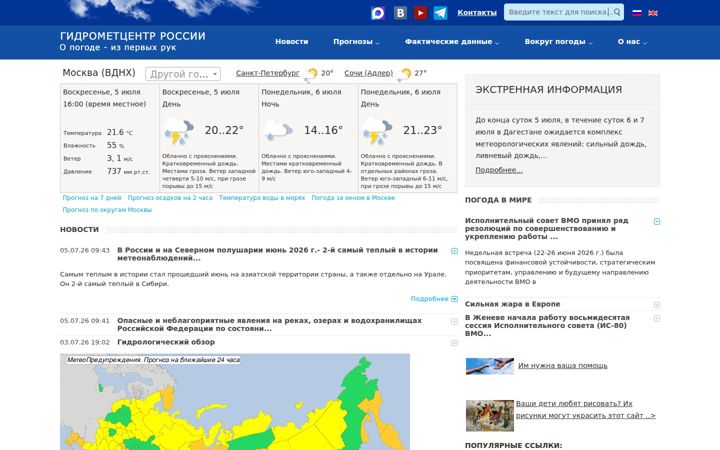This screenshot has height=450, width=720.
Task: Click the Sunday day forecast 20..22°
Action: [224, 130]
